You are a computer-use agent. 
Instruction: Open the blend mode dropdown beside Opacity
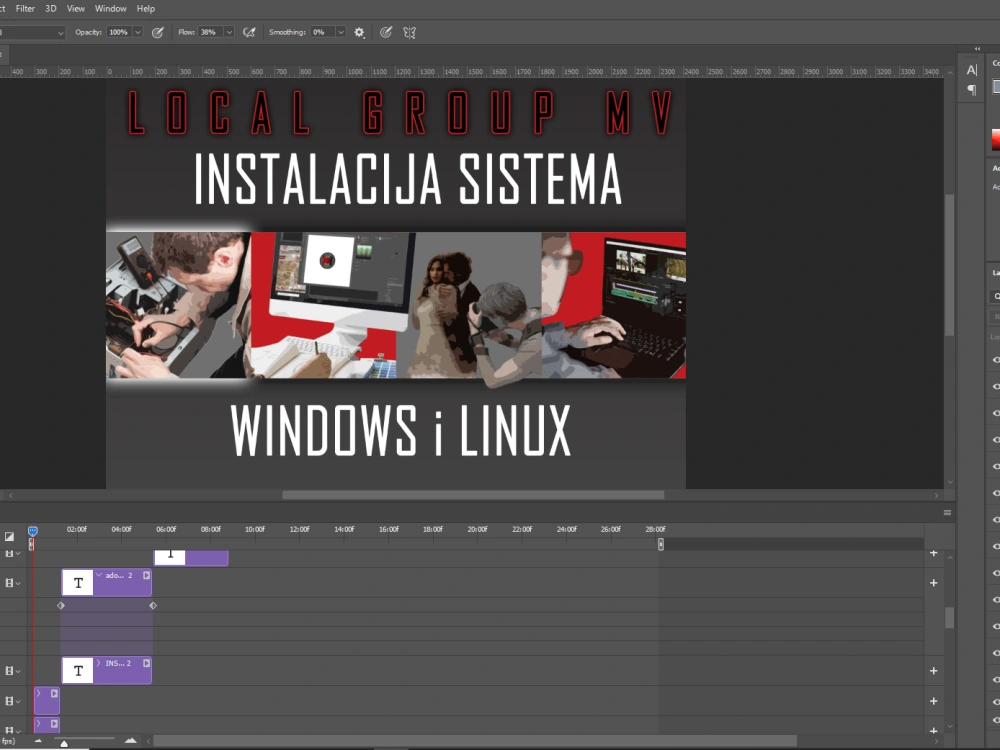(x=32, y=32)
